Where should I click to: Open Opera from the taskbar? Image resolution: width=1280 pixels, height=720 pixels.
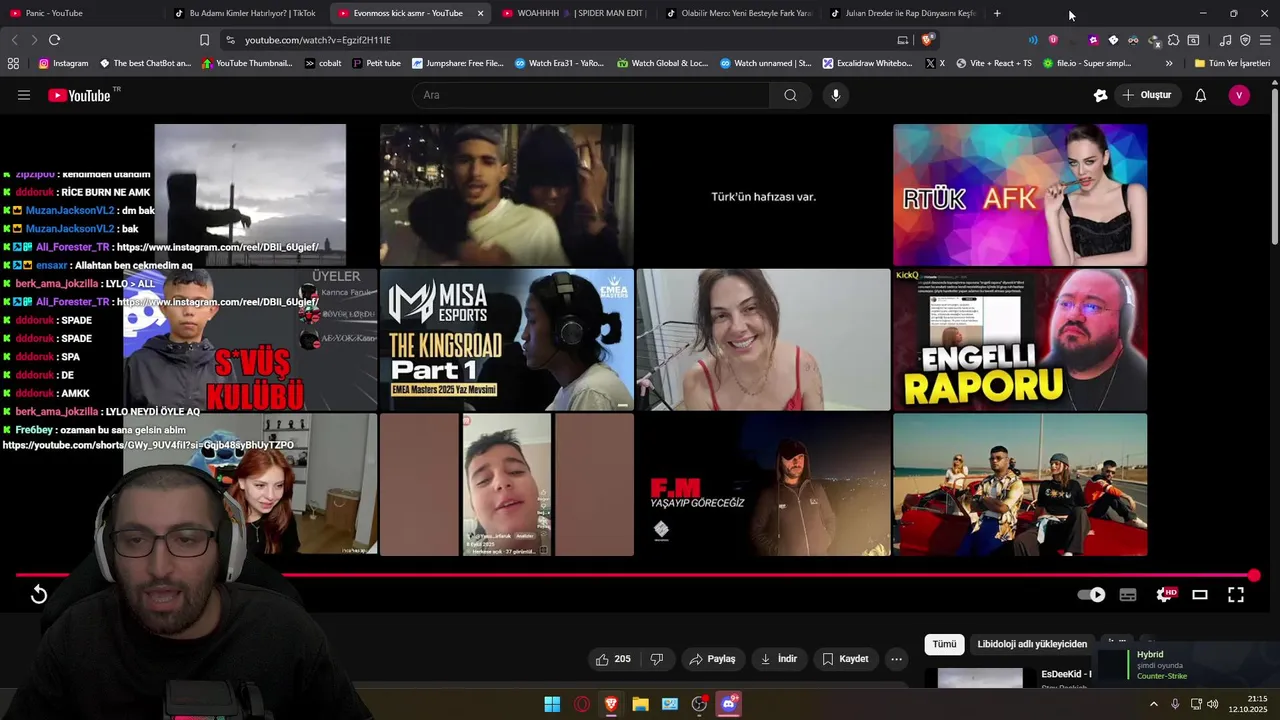point(582,704)
